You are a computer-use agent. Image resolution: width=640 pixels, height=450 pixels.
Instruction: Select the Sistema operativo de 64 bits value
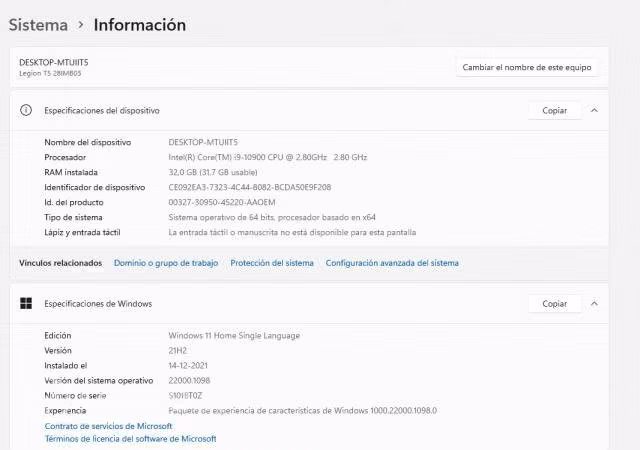[272, 217]
